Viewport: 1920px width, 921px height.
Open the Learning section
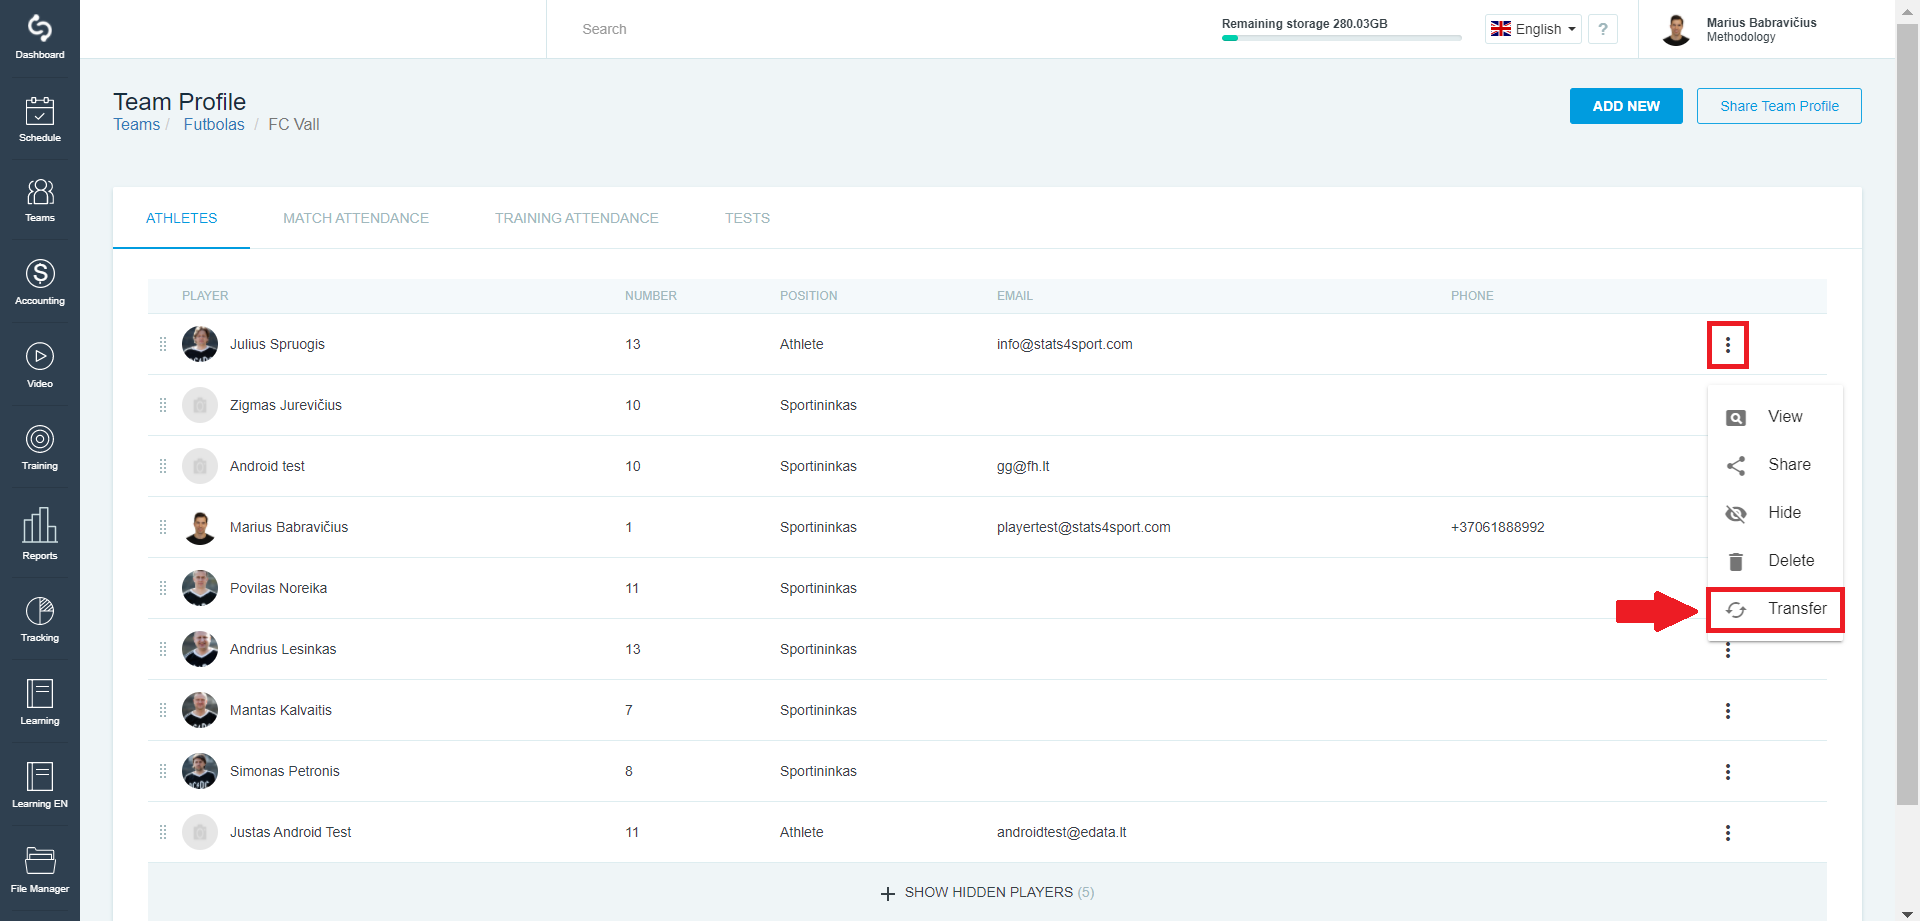click(x=40, y=703)
